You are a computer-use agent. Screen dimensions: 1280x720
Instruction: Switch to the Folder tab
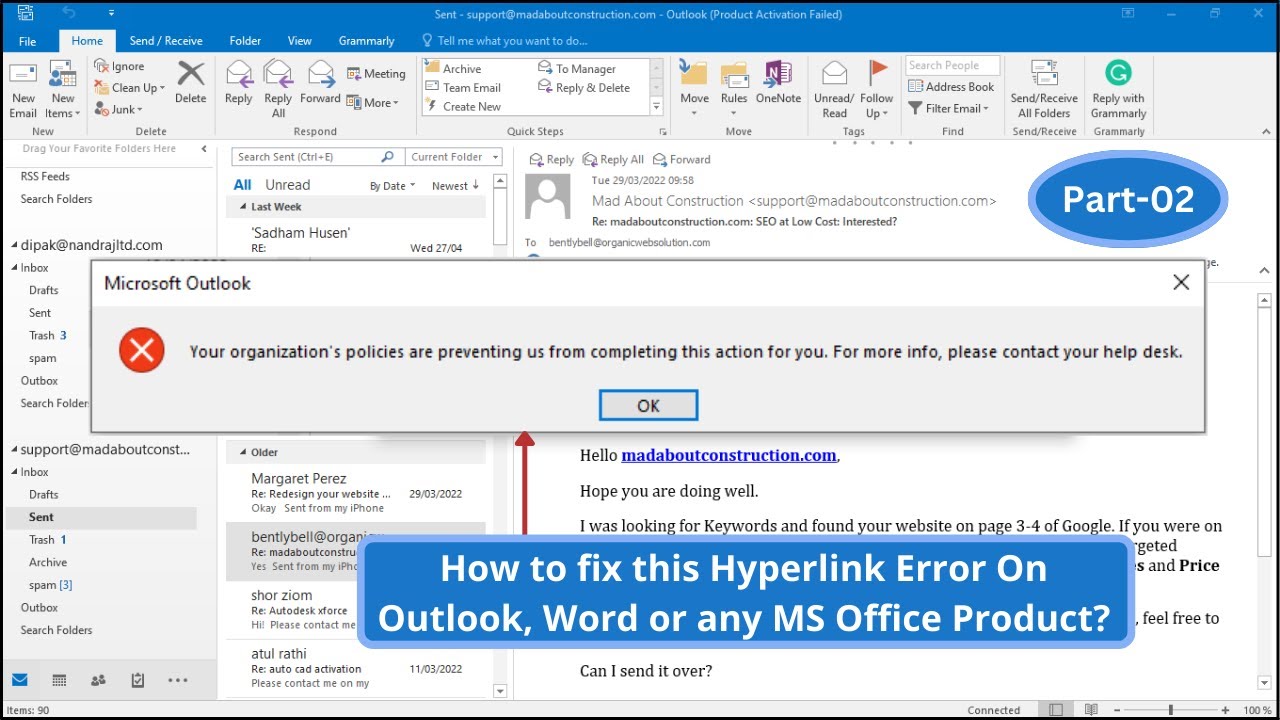point(245,41)
